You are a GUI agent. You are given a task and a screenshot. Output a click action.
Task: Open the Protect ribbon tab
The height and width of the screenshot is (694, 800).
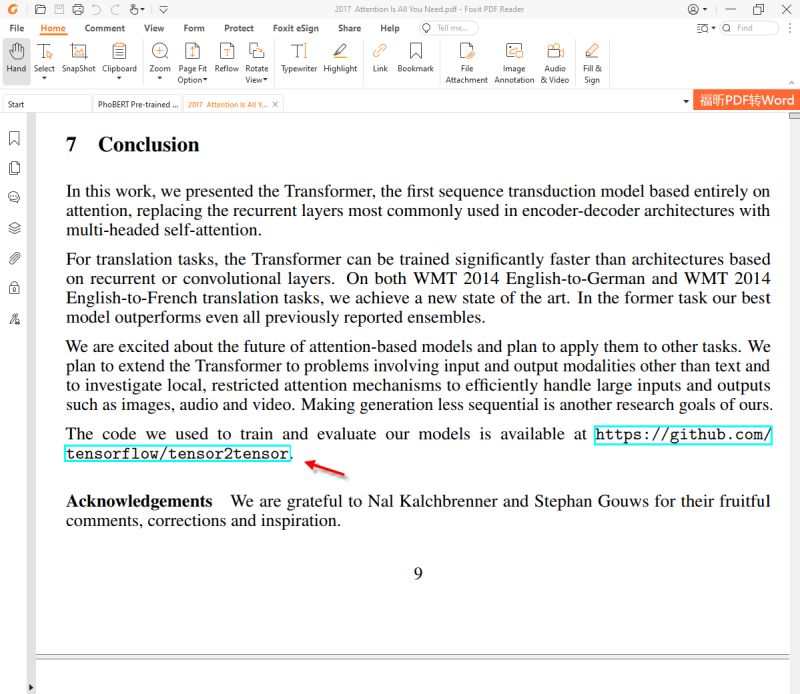[239, 28]
